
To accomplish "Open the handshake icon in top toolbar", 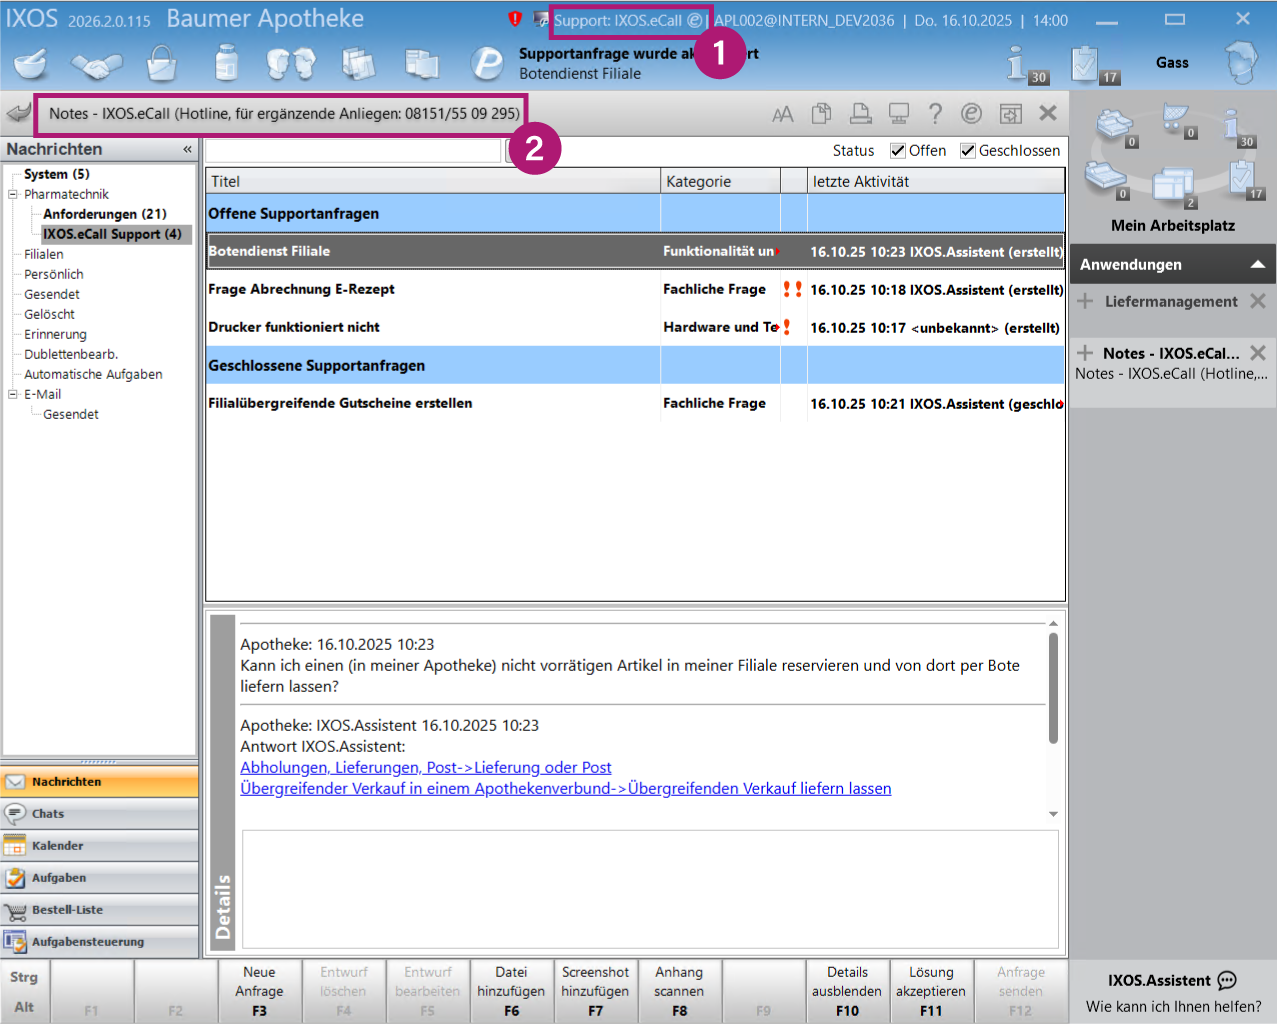I will 96,65.
